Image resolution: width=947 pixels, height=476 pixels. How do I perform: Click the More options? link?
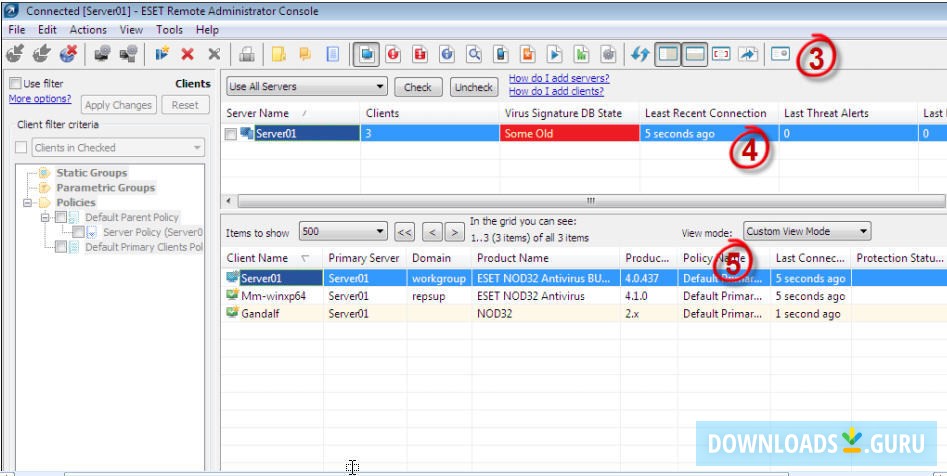[40, 98]
